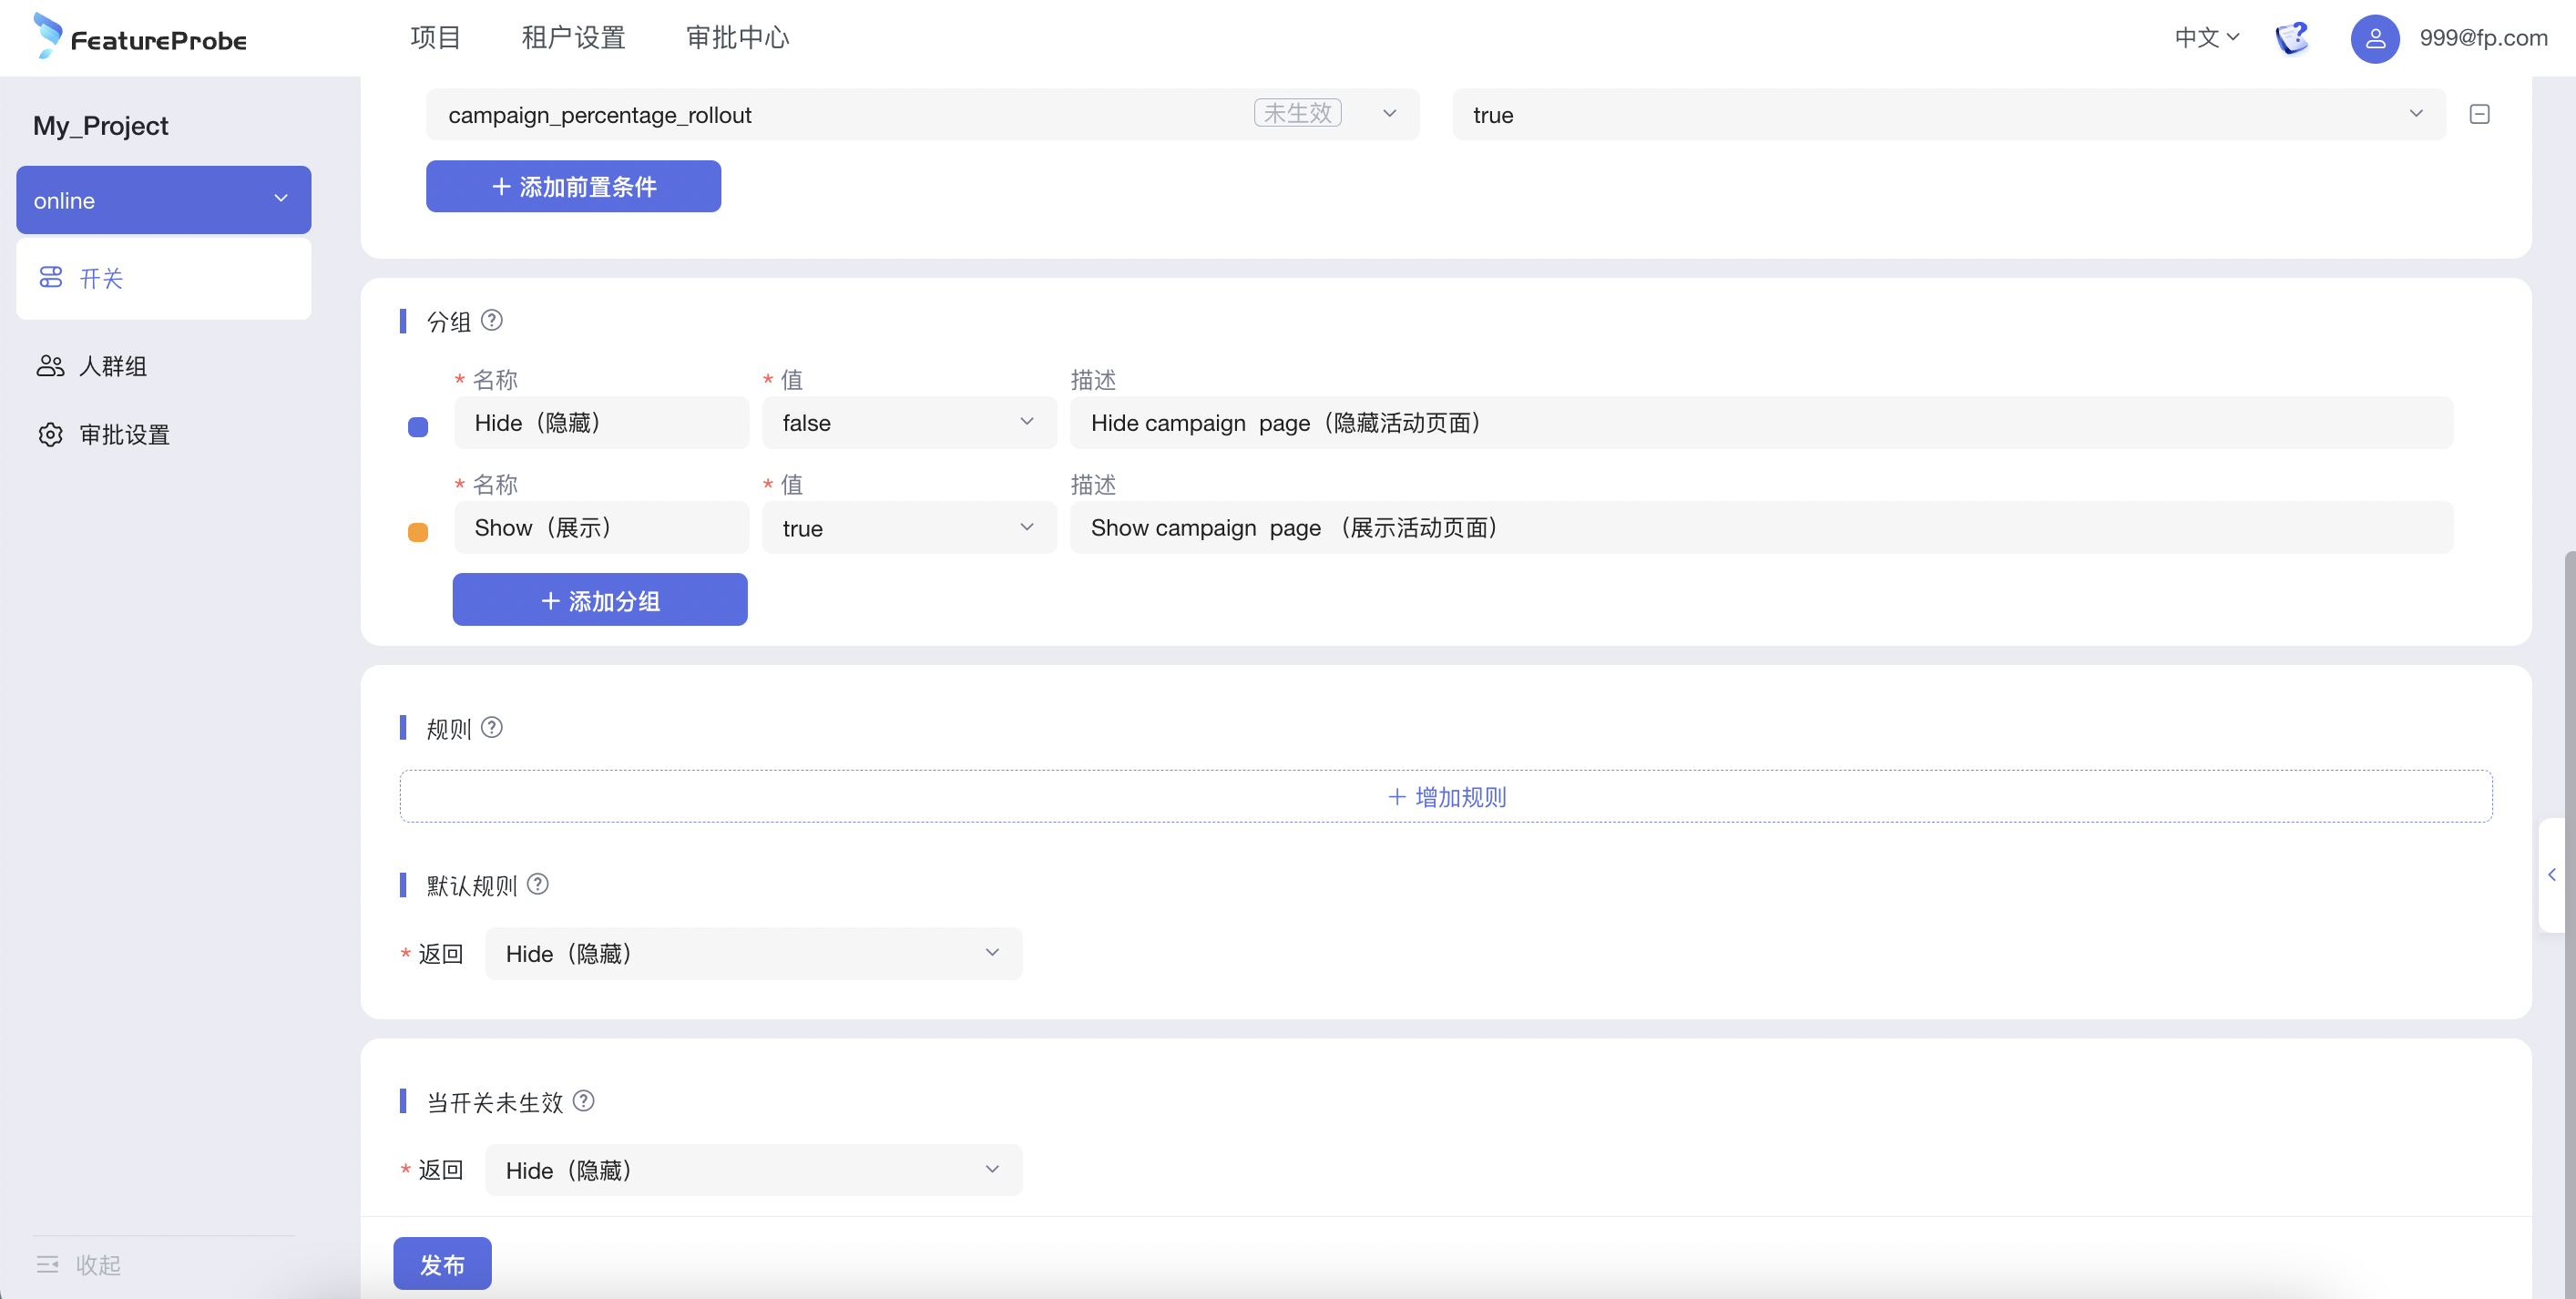2576x1299 pixels.
Task: Open default rule 返回 dropdown
Action: click(x=753, y=953)
